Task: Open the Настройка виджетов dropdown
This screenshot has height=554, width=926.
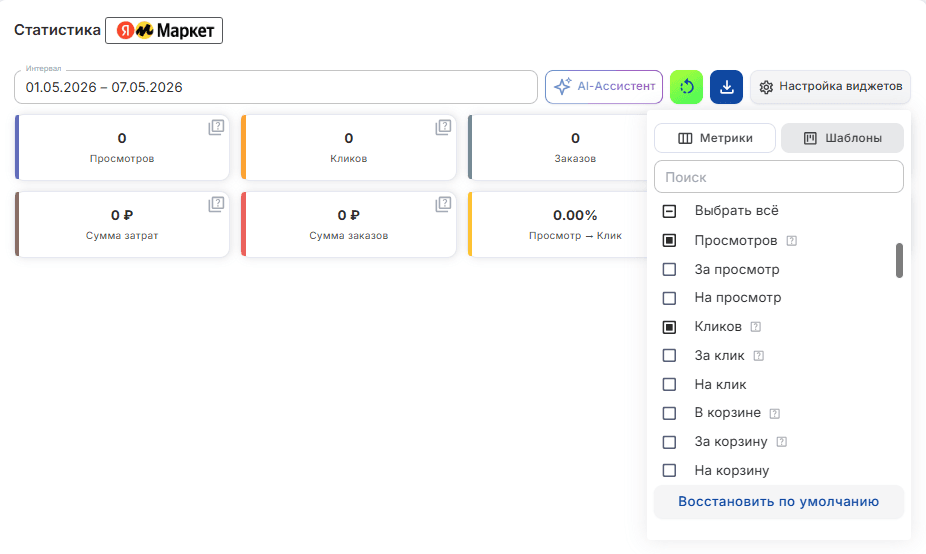Action: (830, 87)
